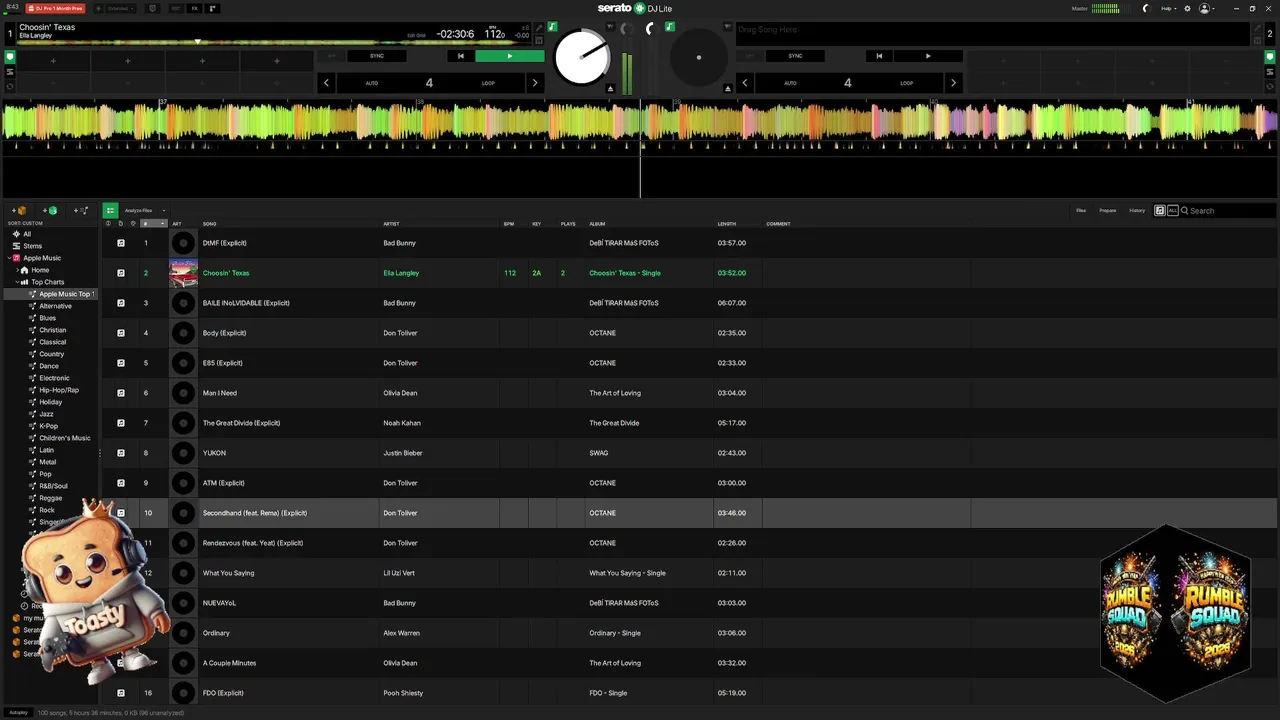1280x720 pixels.
Task: Open the All library item
Action: coord(27,234)
